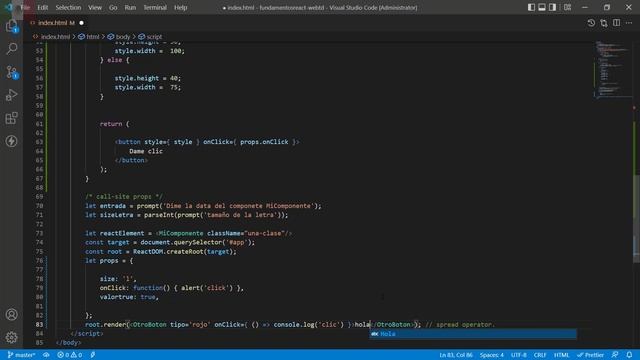Click html breadcrumb segment
640x360 pixels.
coord(93,37)
